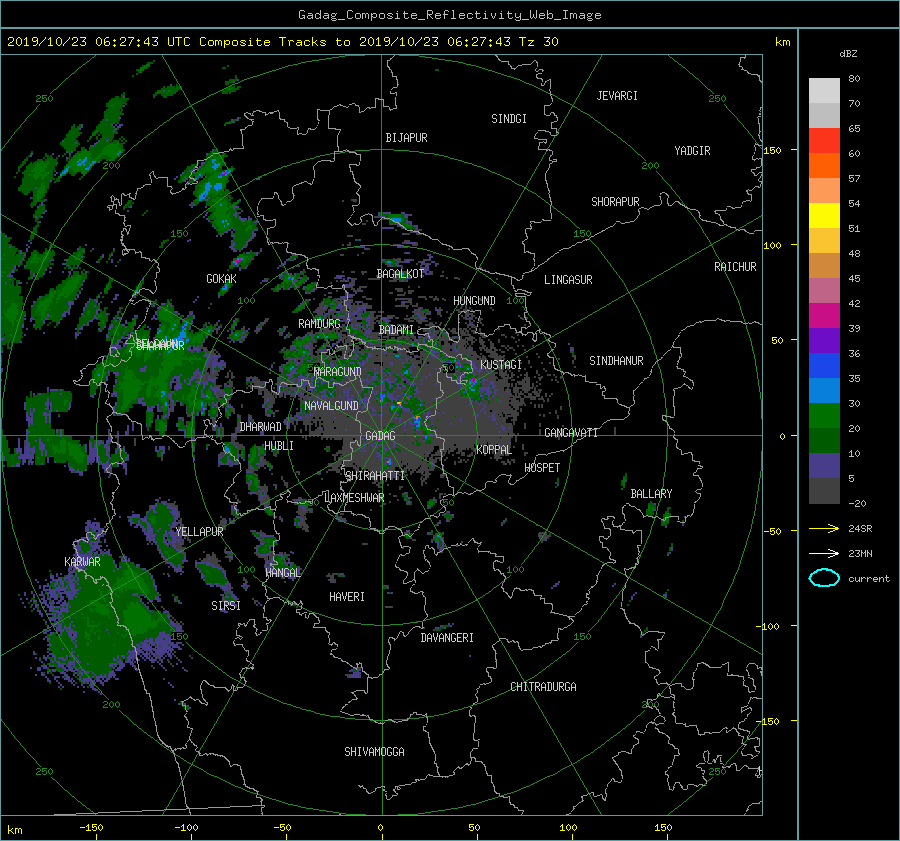The height and width of the screenshot is (841, 900).
Task: Click the BIJAPUR city label
Action: [x=406, y=138]
